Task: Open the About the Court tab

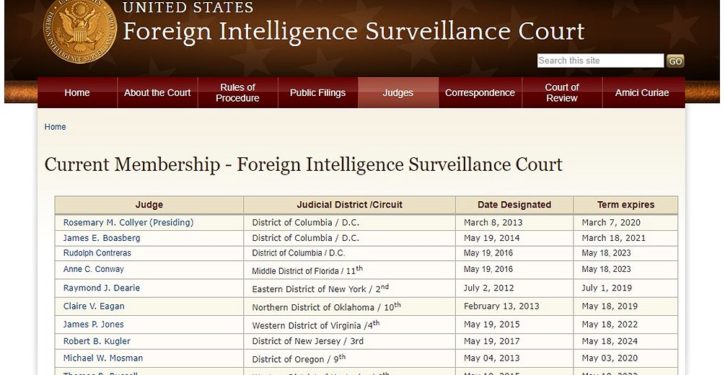Action: pos(157,92)
